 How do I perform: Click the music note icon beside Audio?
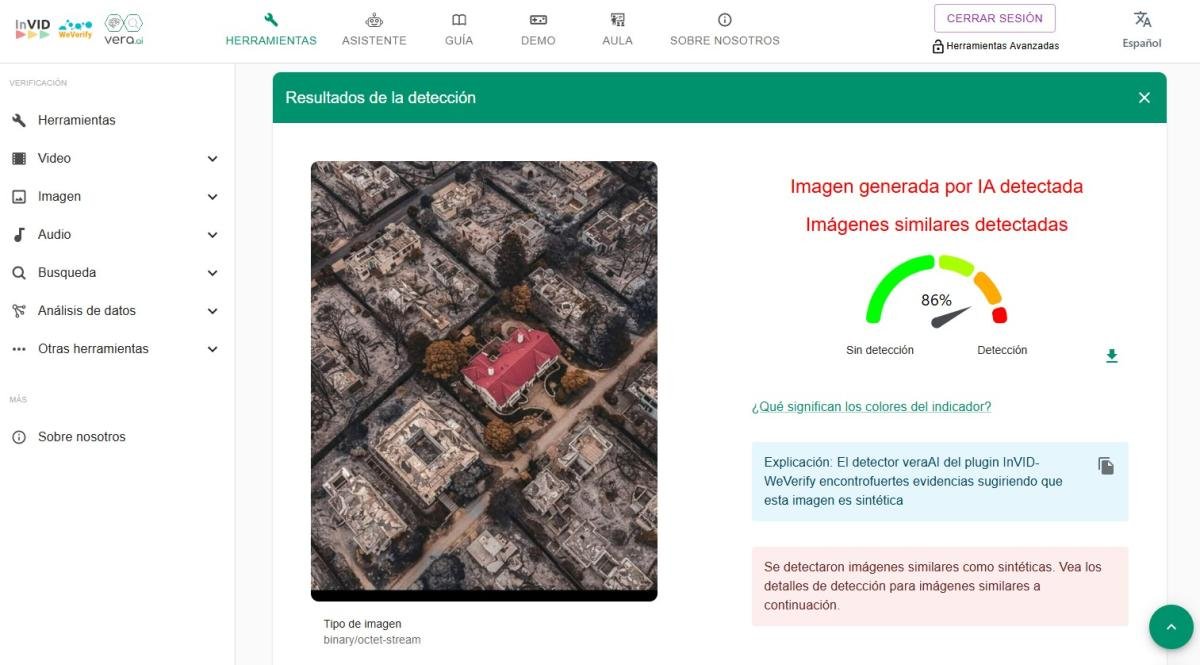tap(18, 235)
